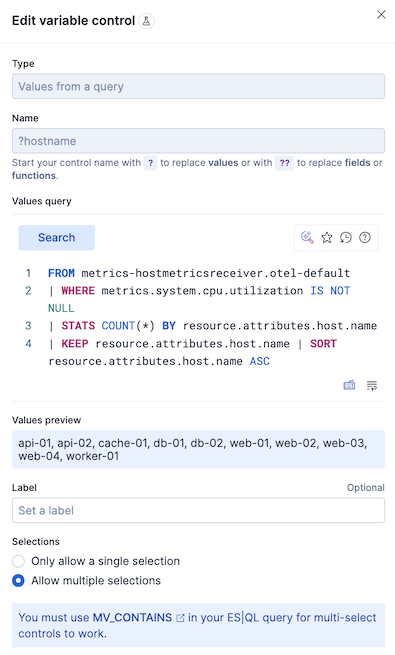Click the SORT keyword in query

[323, 344]
